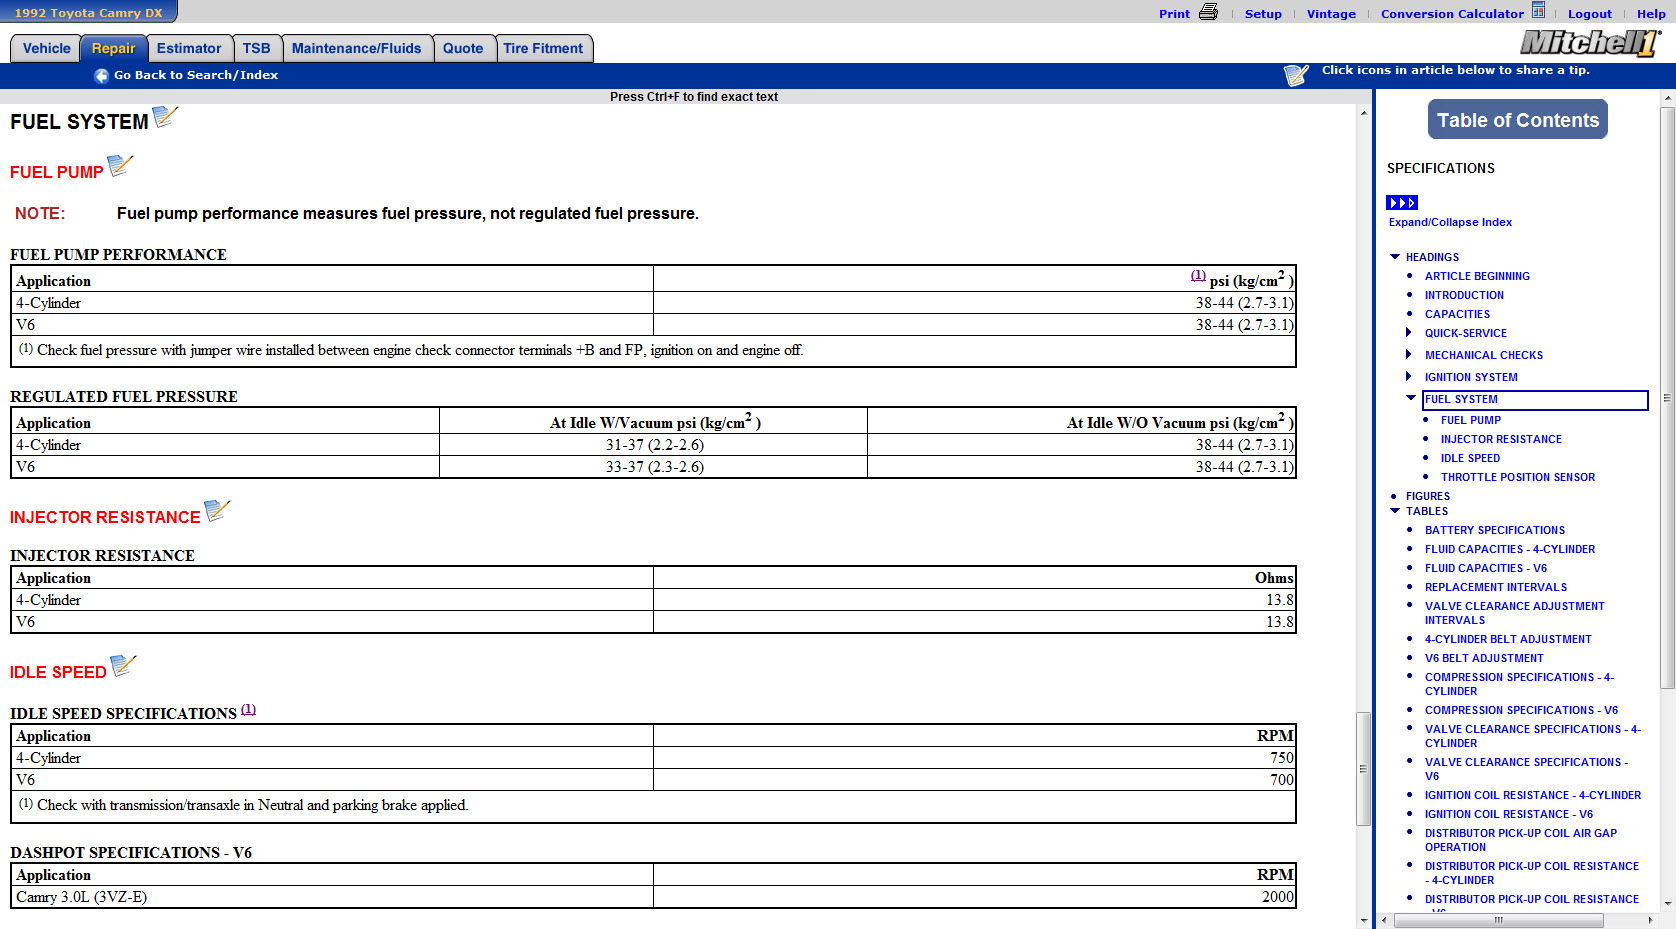Image resolution: width=1676 pixels, height=929 pixels.
Task: Click the Mitchell1 logo
Action: pos(1590,43)
